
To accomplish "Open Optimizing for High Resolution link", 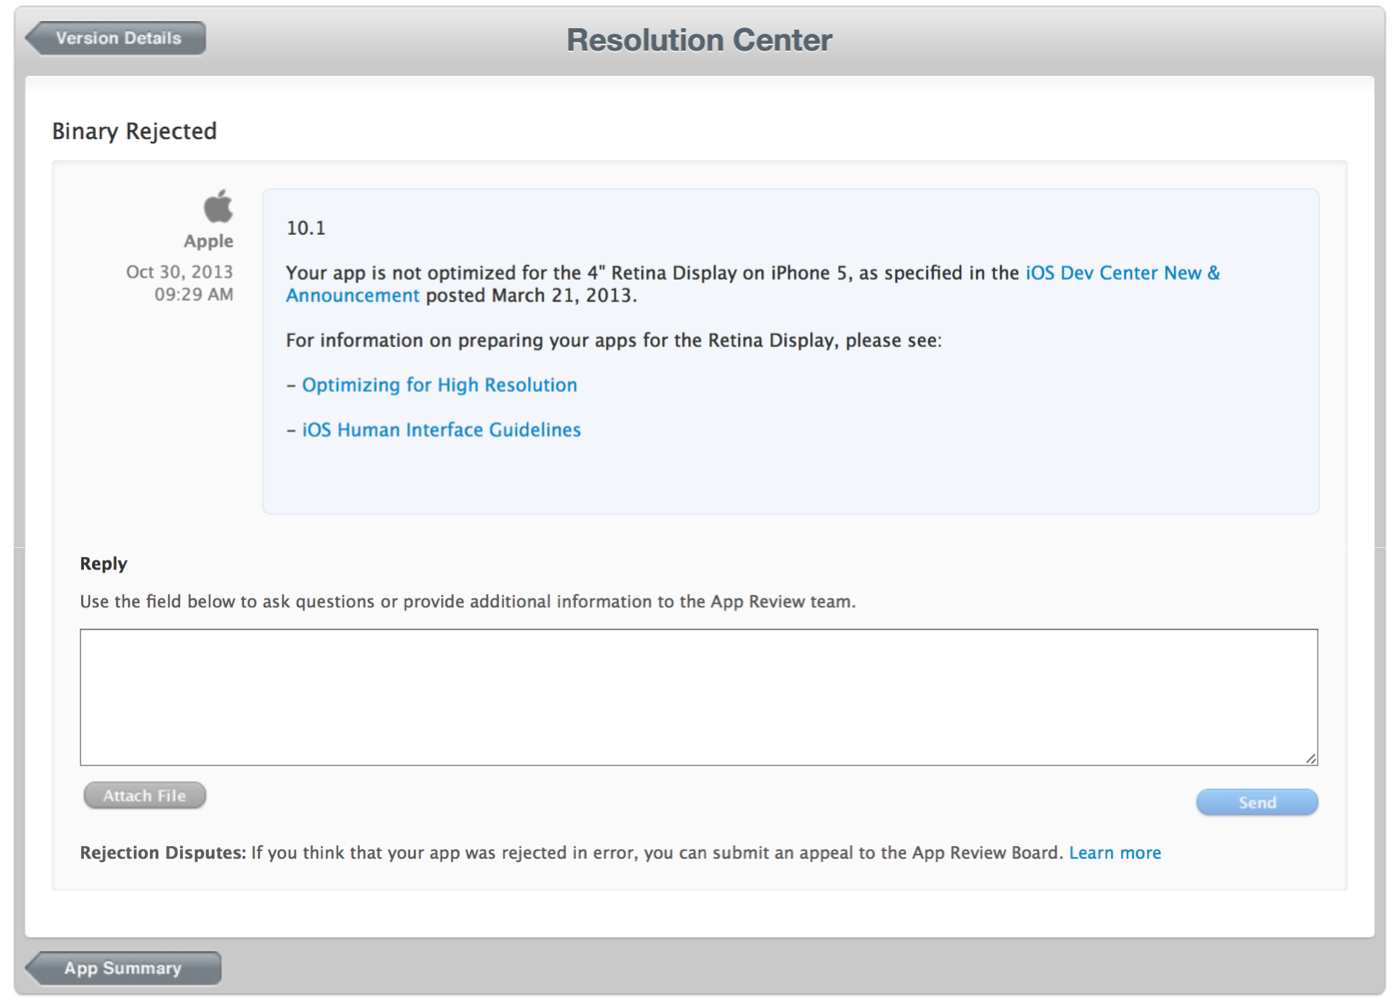I will click(x=439, y=385).
